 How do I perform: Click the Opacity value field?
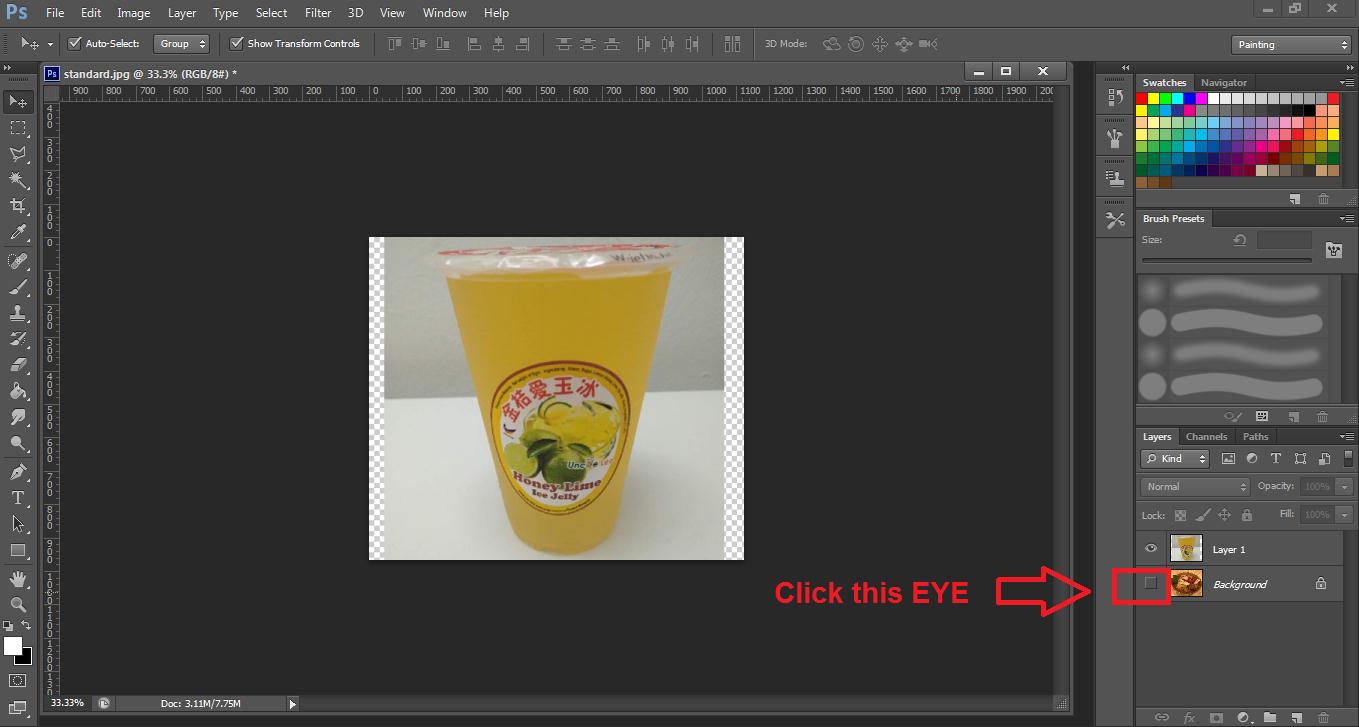coord(1316,487)
